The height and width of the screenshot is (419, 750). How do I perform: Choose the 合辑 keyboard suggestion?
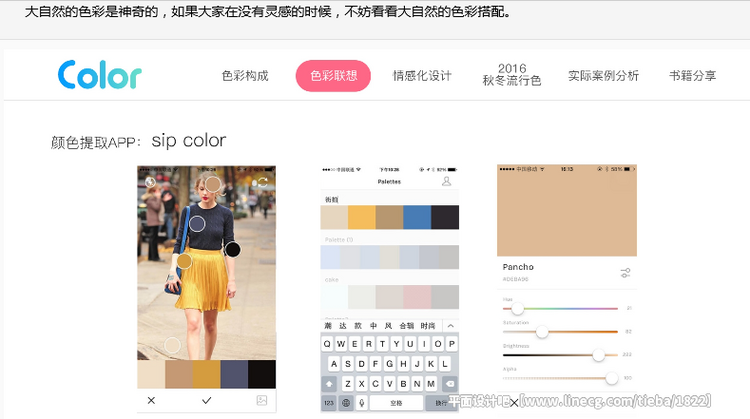(407, 326)
